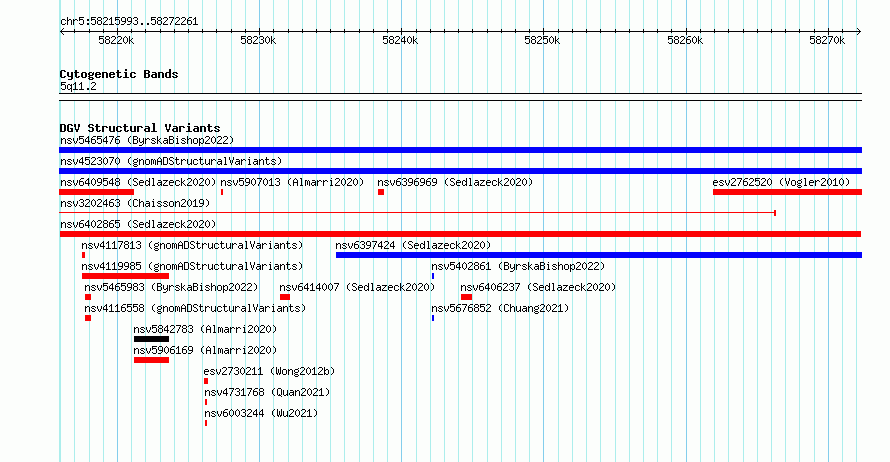Click the nsv6402865 (Sedlazeck2020) label
890x462 pixels.
[x=138, y=224]
